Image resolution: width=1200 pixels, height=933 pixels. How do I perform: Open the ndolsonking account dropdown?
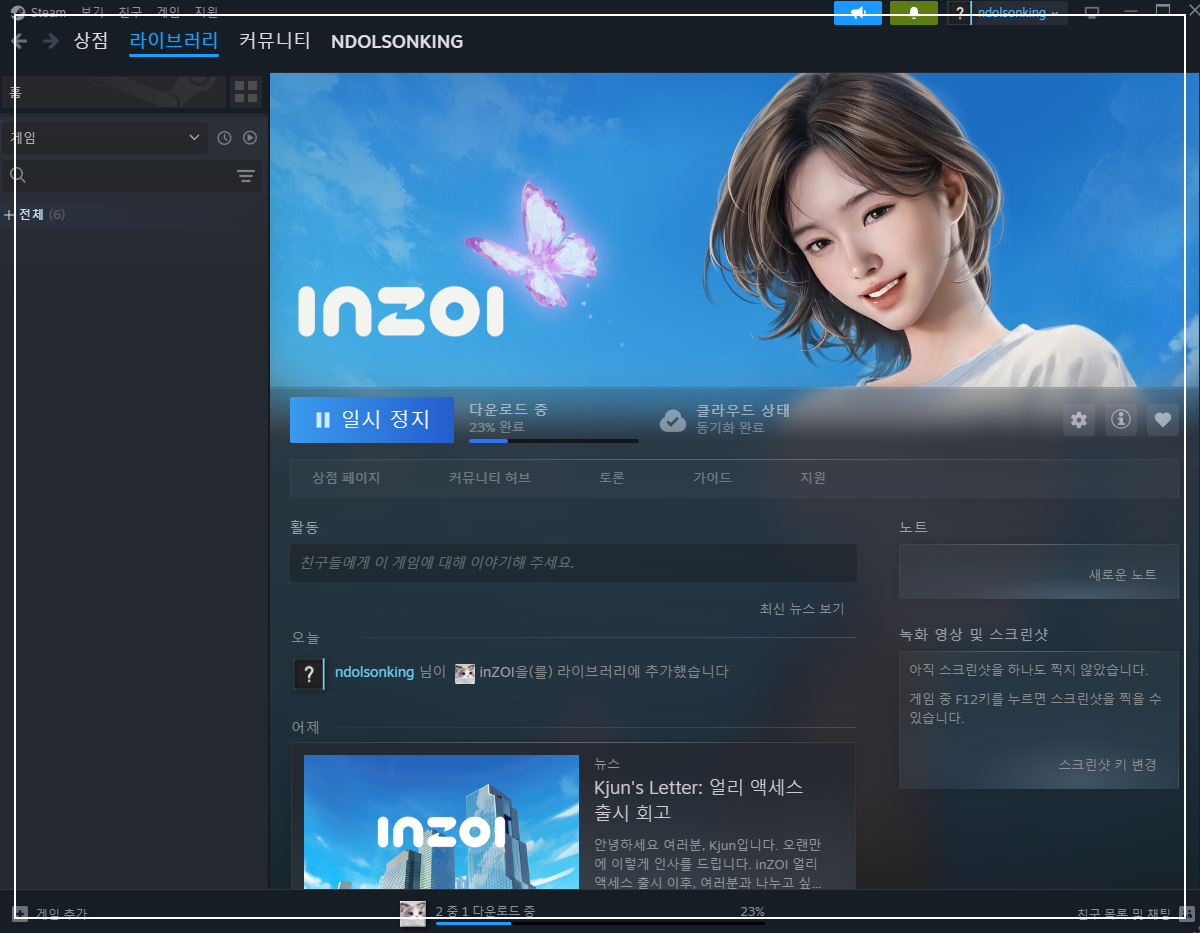(1019, 13)
